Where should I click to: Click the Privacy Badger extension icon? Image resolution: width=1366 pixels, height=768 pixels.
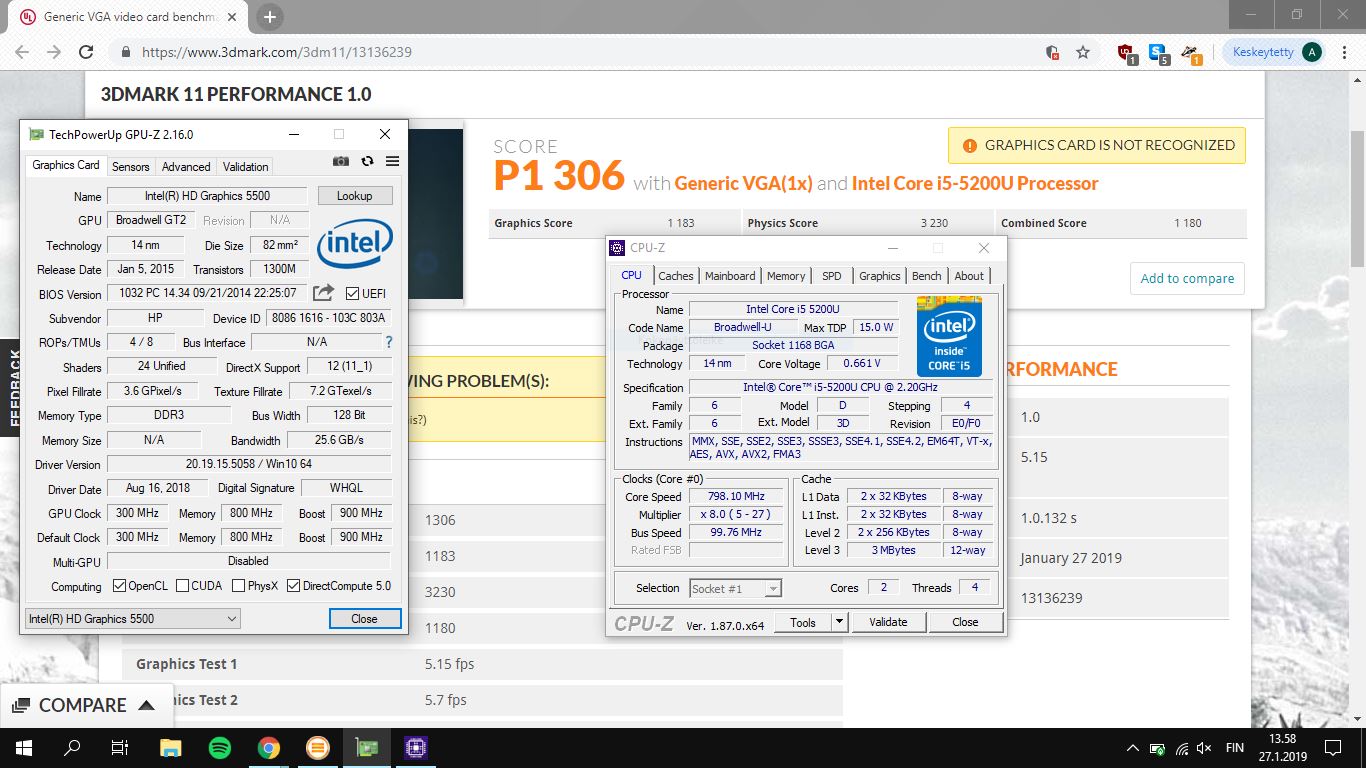(x=1190, y=53)
